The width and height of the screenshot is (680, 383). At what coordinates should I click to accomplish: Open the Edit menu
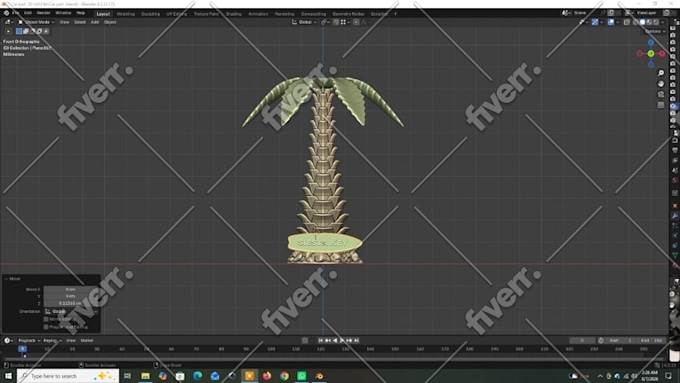coord(28,13)
